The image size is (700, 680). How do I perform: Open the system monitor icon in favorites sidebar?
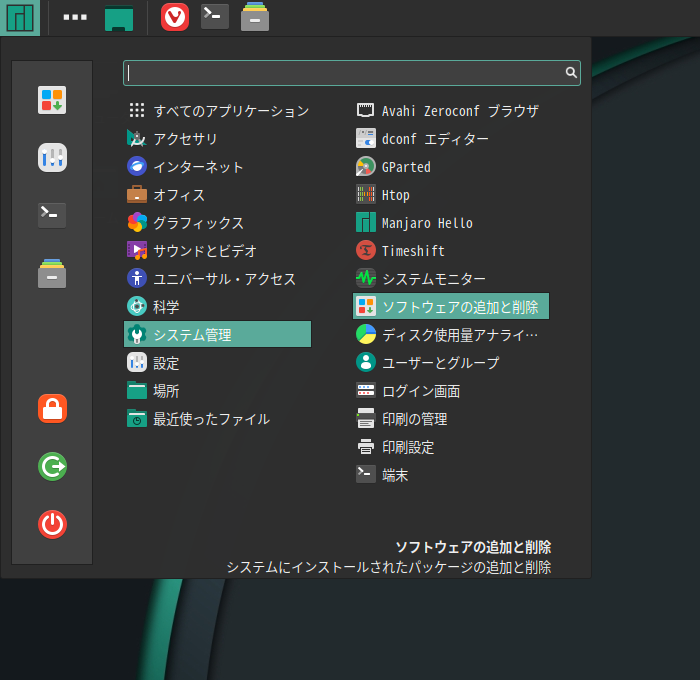pyautogui.click(x=52, y=157)
